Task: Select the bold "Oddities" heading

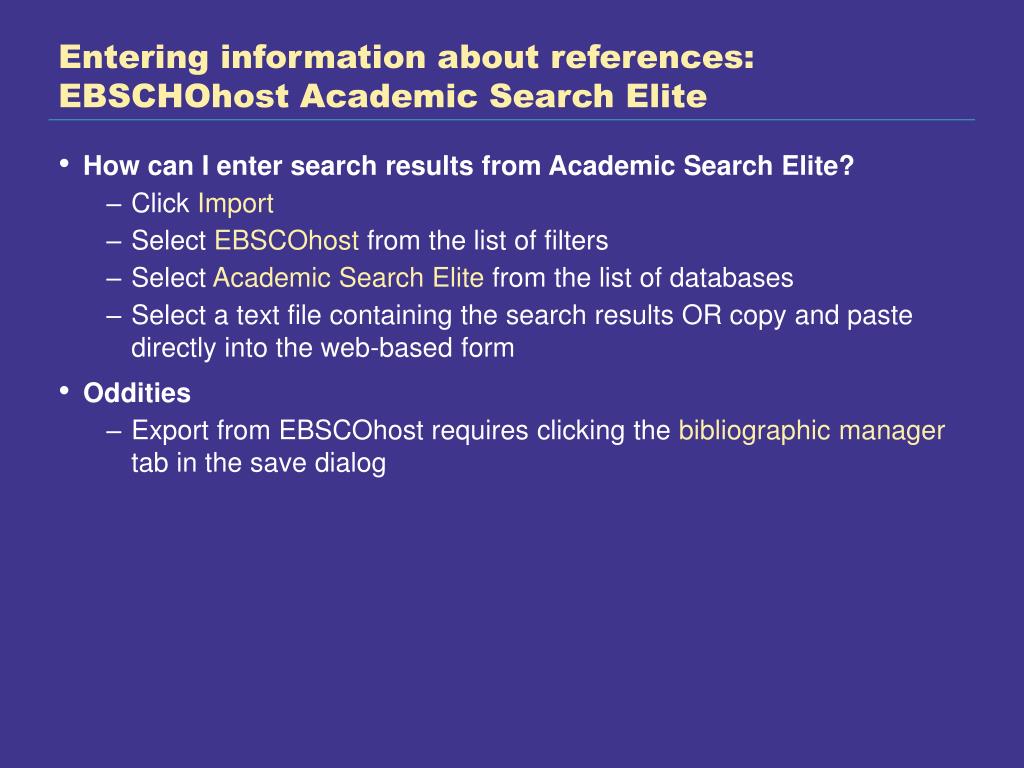Action: point(136,393)
